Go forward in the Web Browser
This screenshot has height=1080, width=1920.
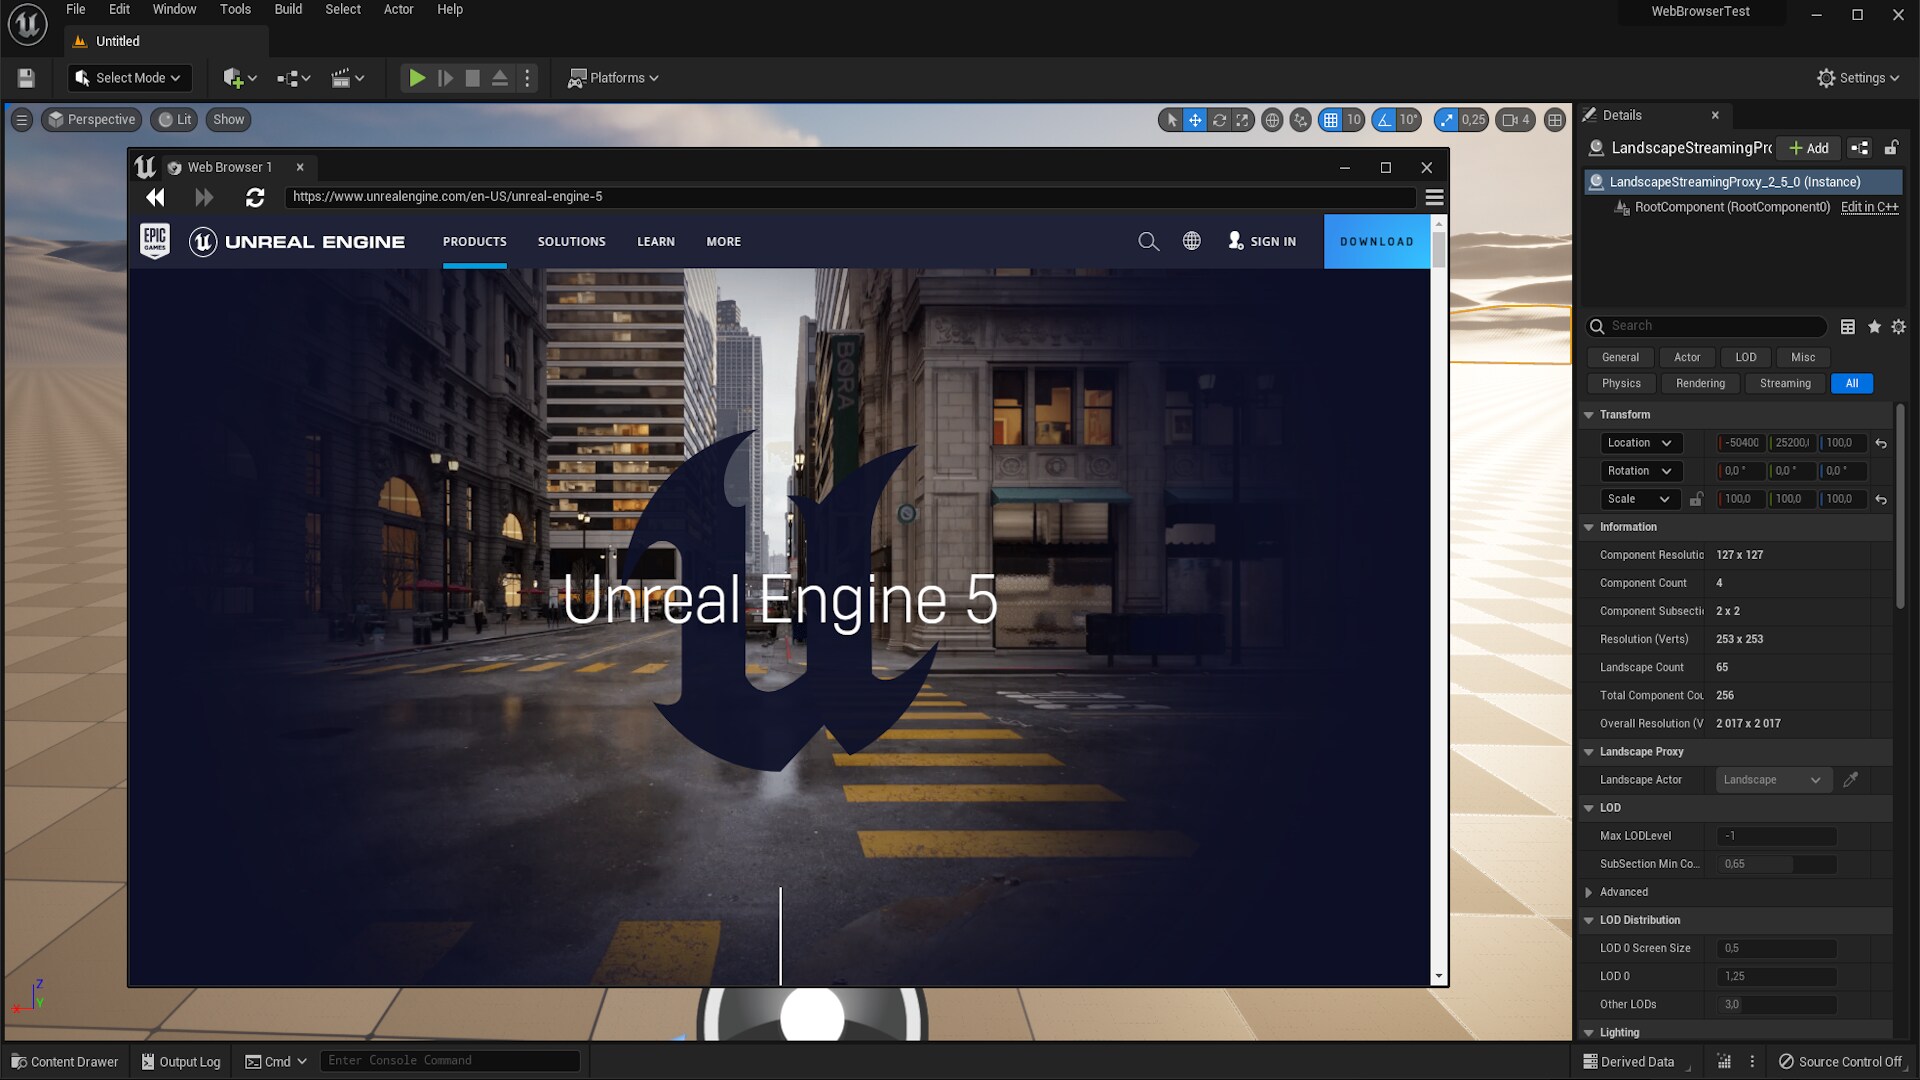(x=204, y=197)
